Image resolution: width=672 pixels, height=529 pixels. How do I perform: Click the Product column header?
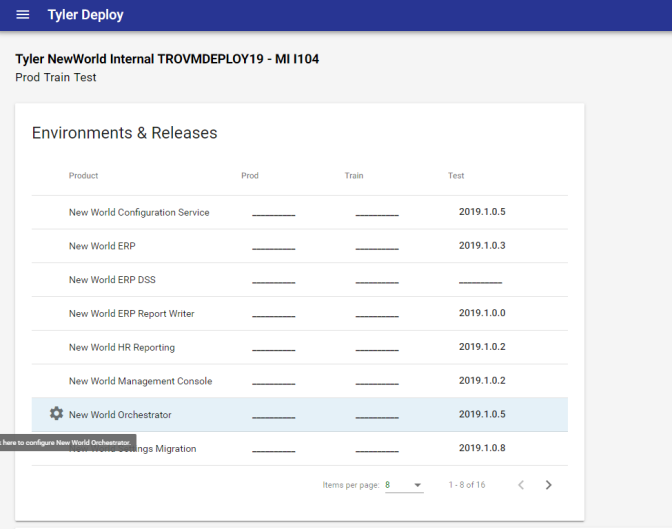click(x=83, y=176)
